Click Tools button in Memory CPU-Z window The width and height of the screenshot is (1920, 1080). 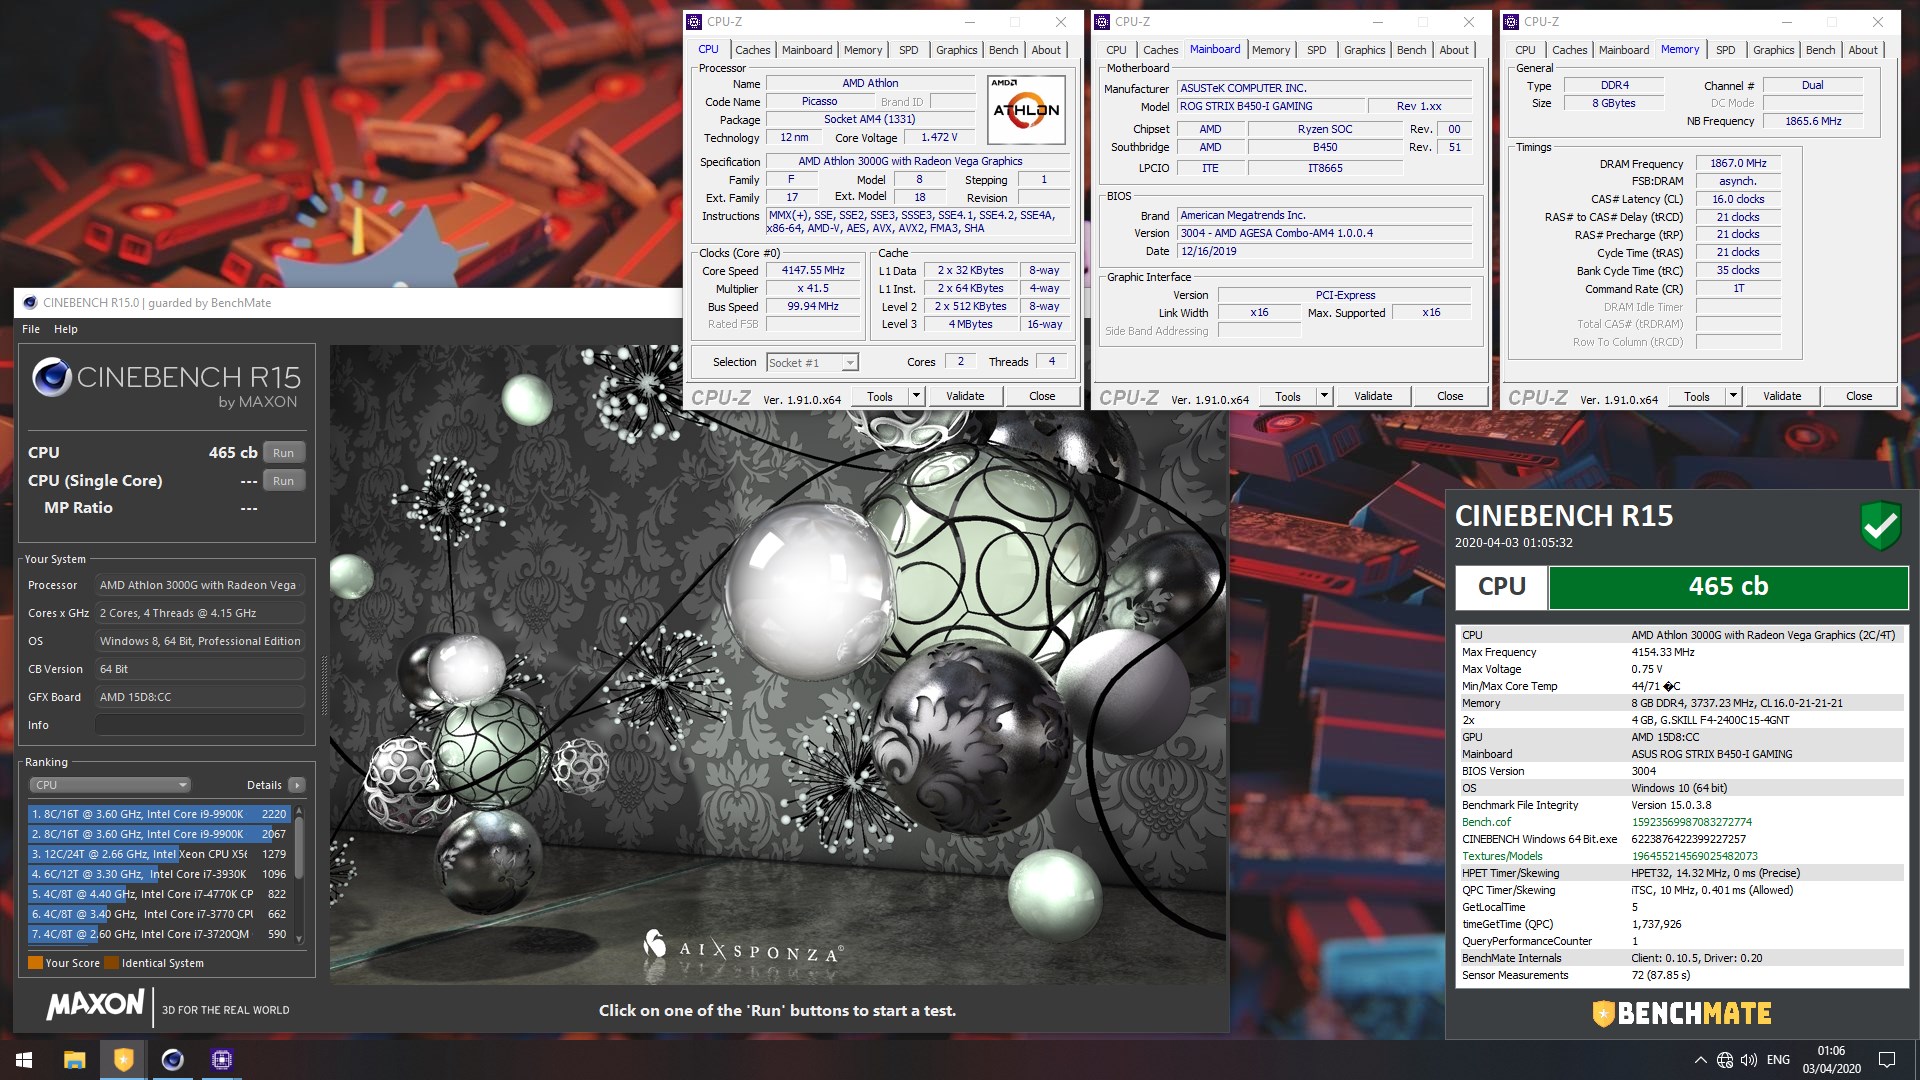(1697, 396)
